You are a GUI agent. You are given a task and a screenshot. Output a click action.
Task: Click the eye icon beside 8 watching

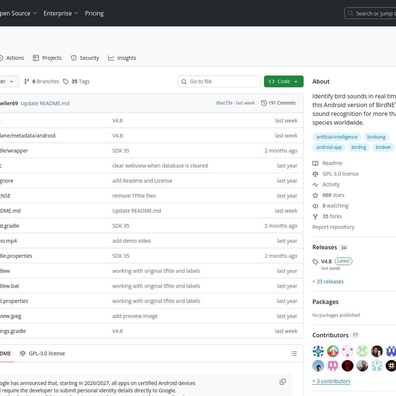pos(315,206)
